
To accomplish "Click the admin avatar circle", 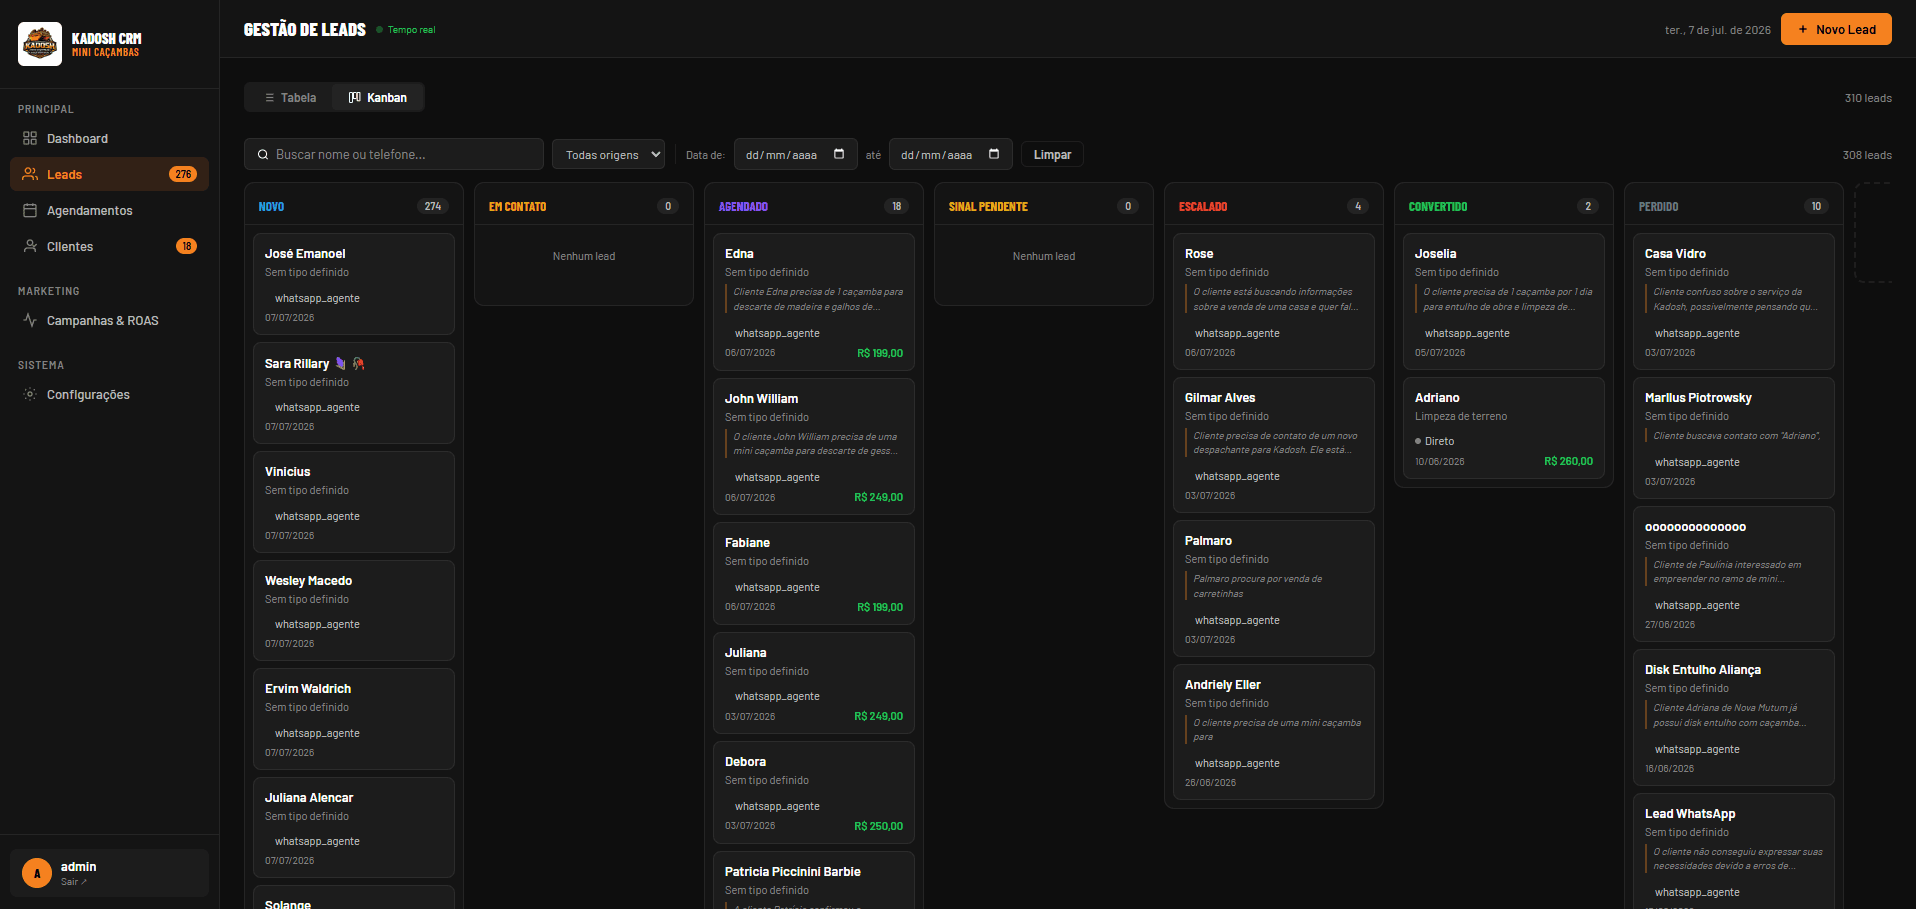I will pos(37,873).
